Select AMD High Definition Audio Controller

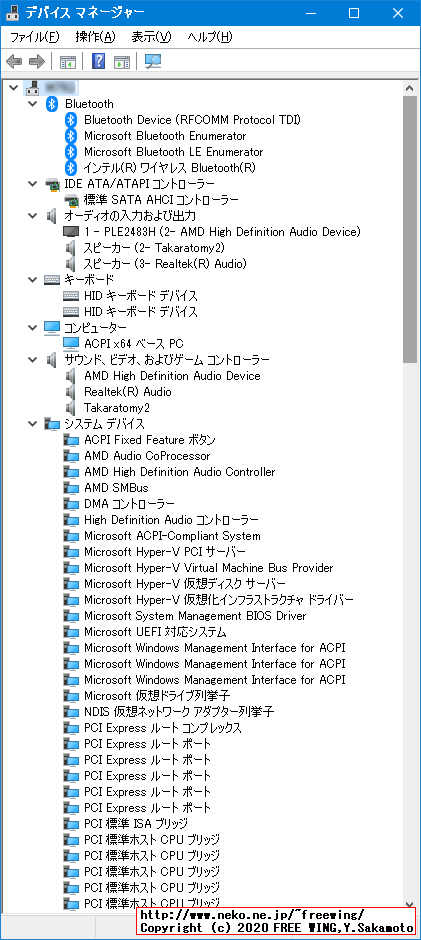click(x=180, y=472)
